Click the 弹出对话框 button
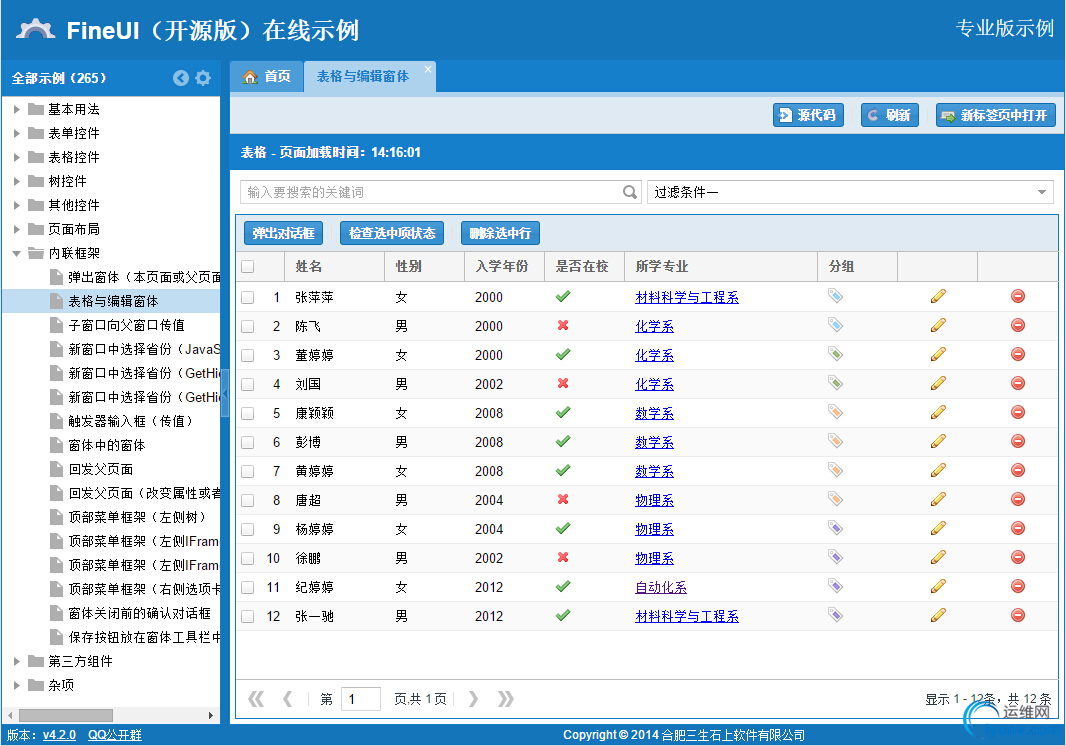The height and width of the screenshot is (746, 1066). click(283, 233)
